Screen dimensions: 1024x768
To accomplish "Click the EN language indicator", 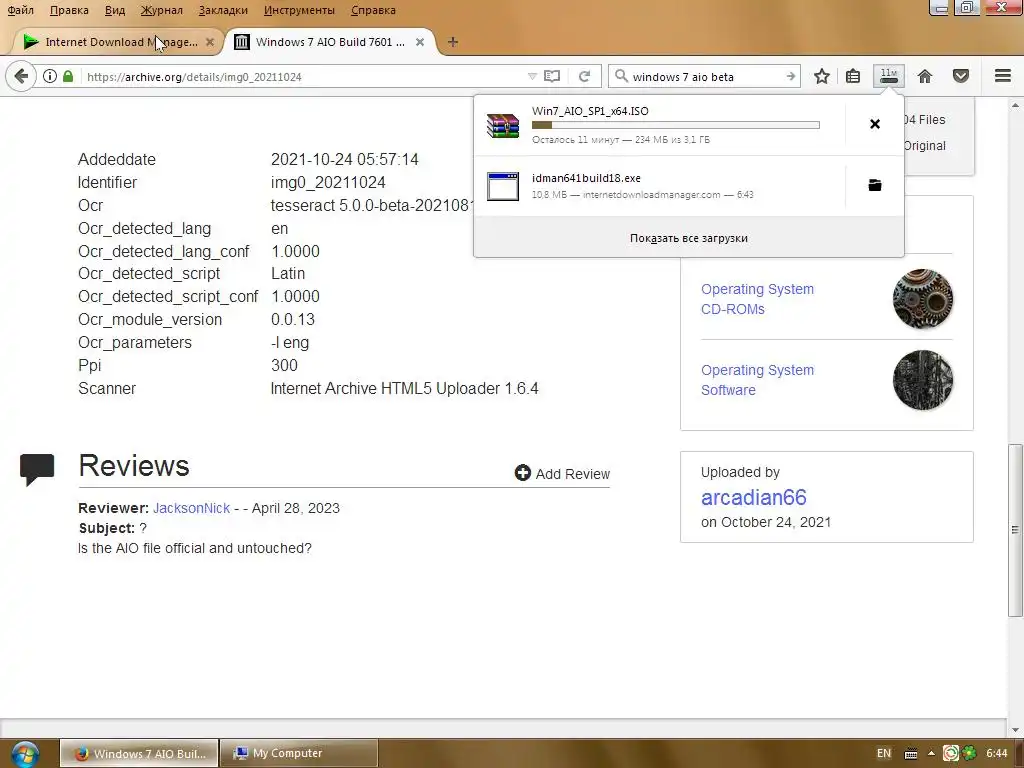I will (884, 753).
